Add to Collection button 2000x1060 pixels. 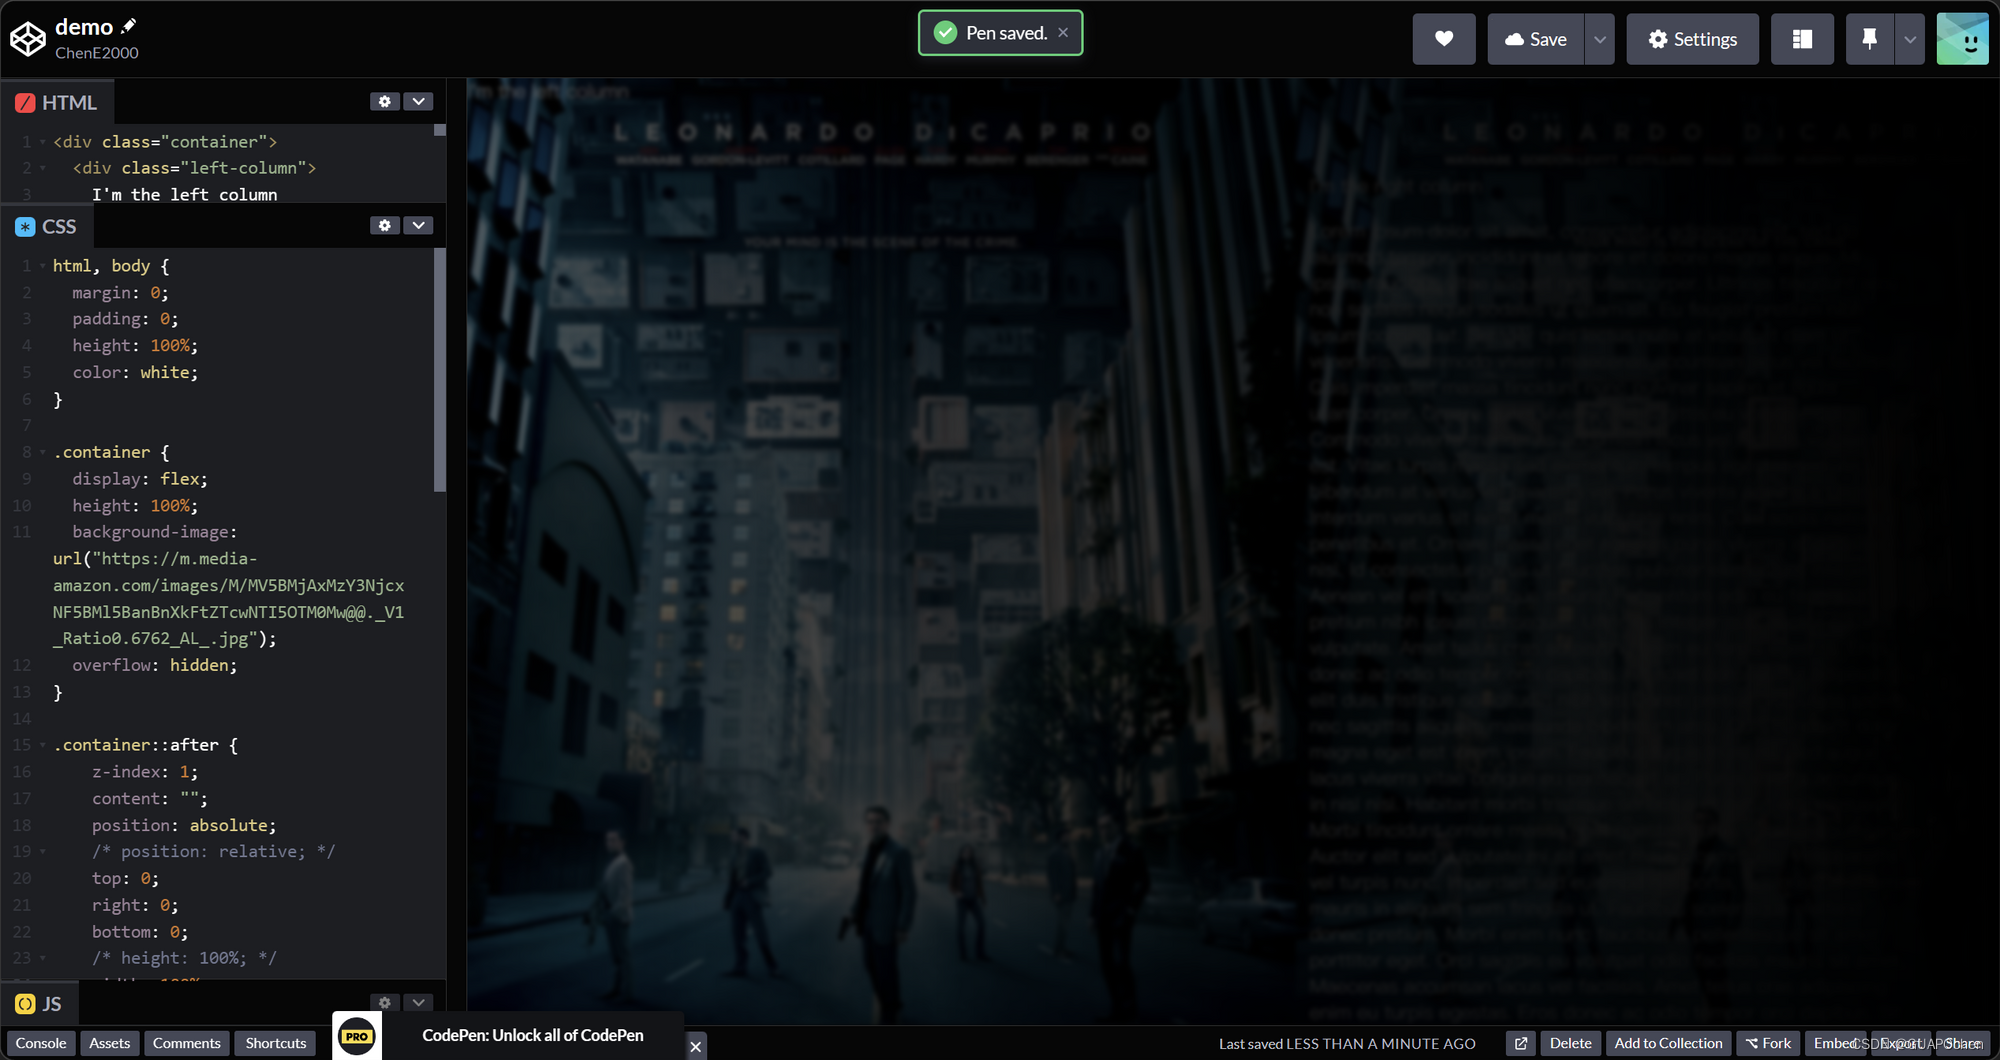coord(1668,1043)
